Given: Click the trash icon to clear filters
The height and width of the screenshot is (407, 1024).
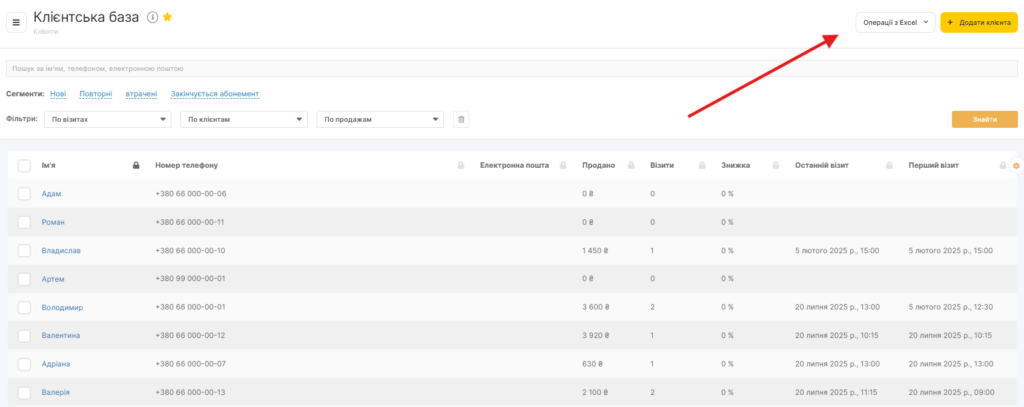Looking at the screenshot, I should pyautogui.click(x=461, y=120).
